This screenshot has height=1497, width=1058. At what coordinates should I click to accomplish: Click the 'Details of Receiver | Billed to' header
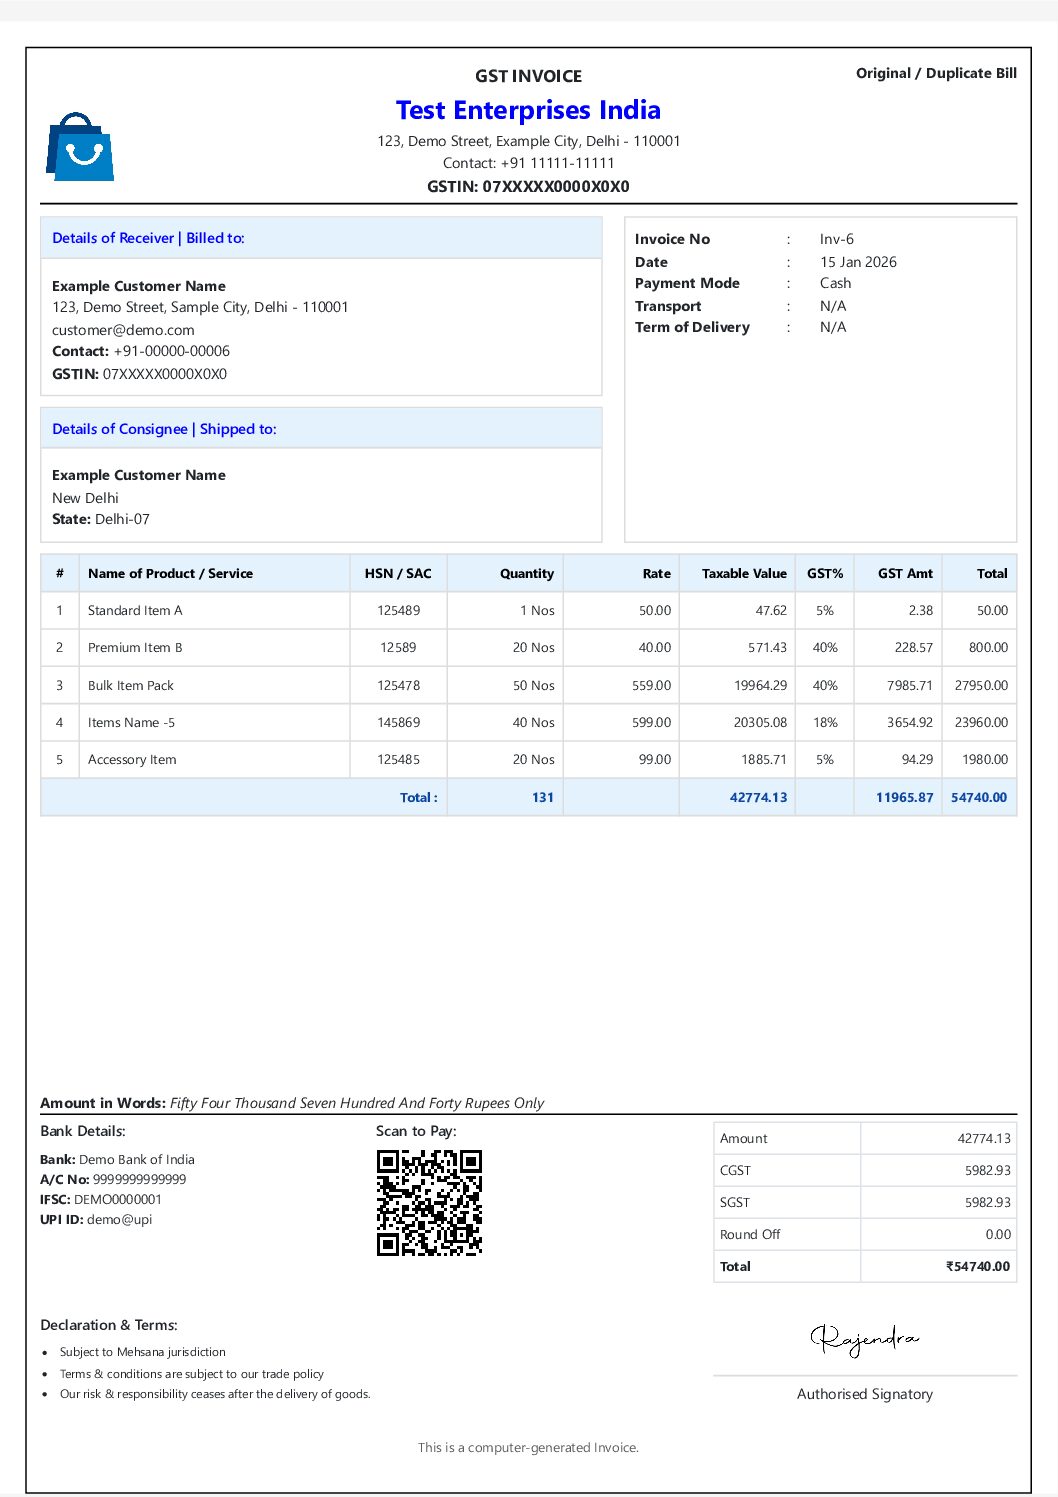point(148,238)
